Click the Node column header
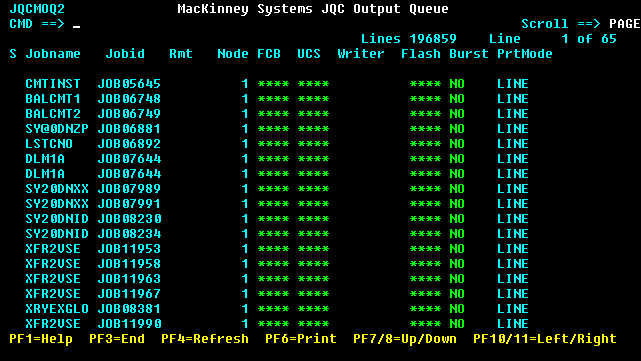The image size is (641, 361). pos(233,54)
